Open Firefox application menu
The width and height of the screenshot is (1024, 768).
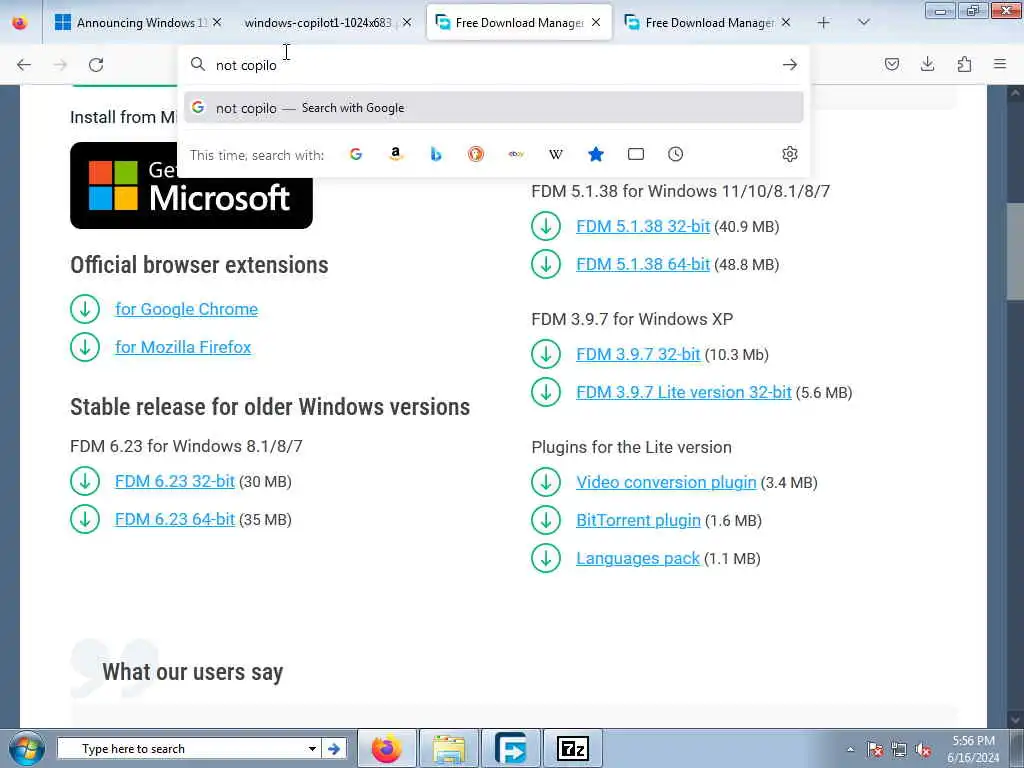click(1000, 64)
